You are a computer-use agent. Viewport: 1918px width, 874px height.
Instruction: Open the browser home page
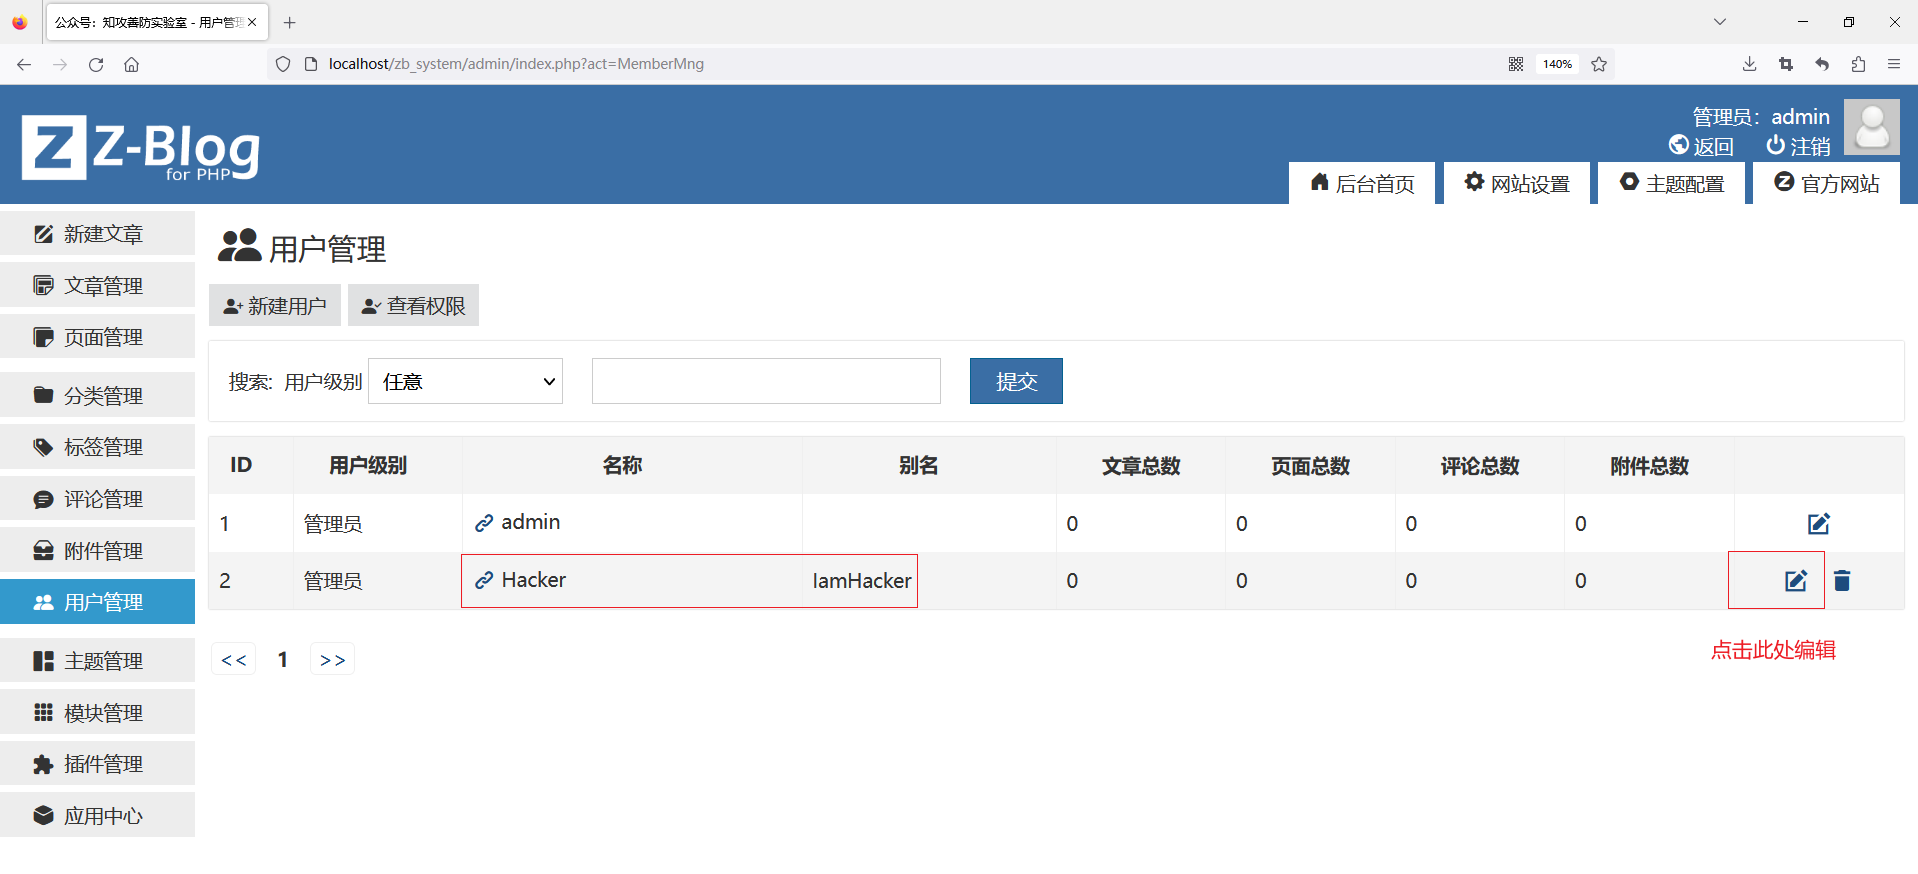(131, 64)
